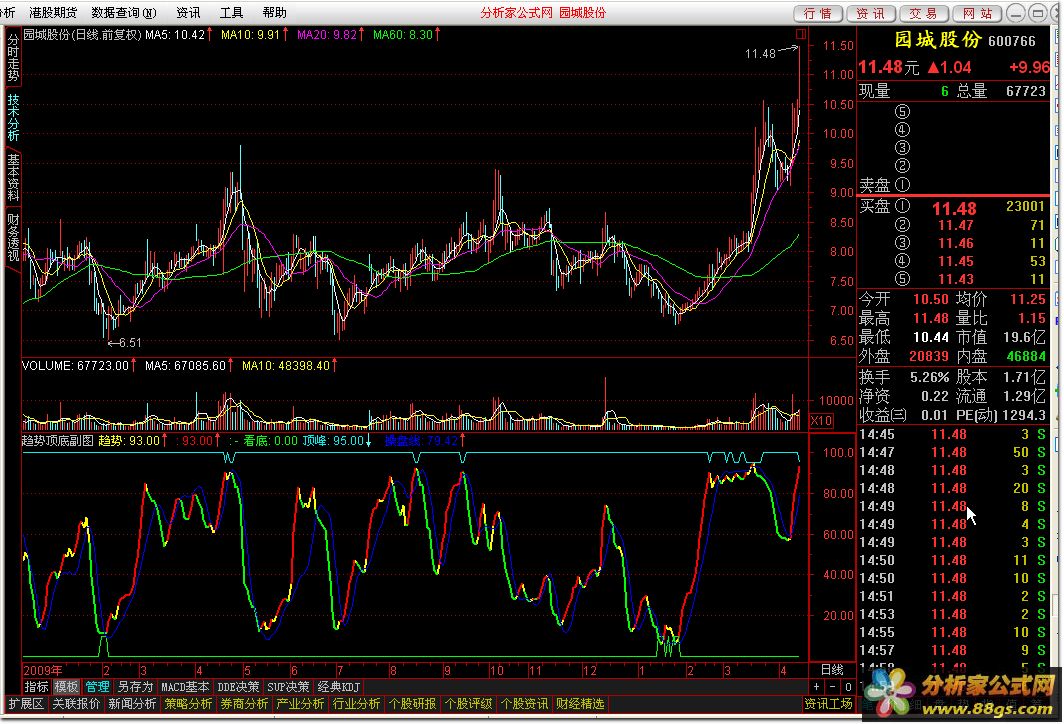Click the 换手 5.26% value
The height and width of the screenshot is (724, 1064).
(929, 377)
